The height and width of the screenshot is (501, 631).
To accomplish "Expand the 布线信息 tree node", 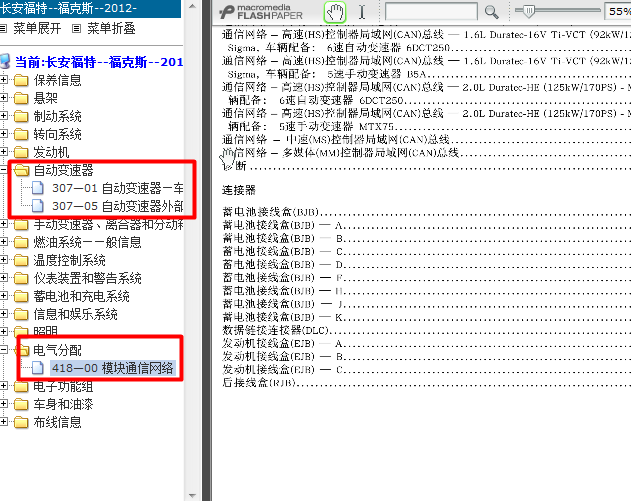I will (3, 422).
